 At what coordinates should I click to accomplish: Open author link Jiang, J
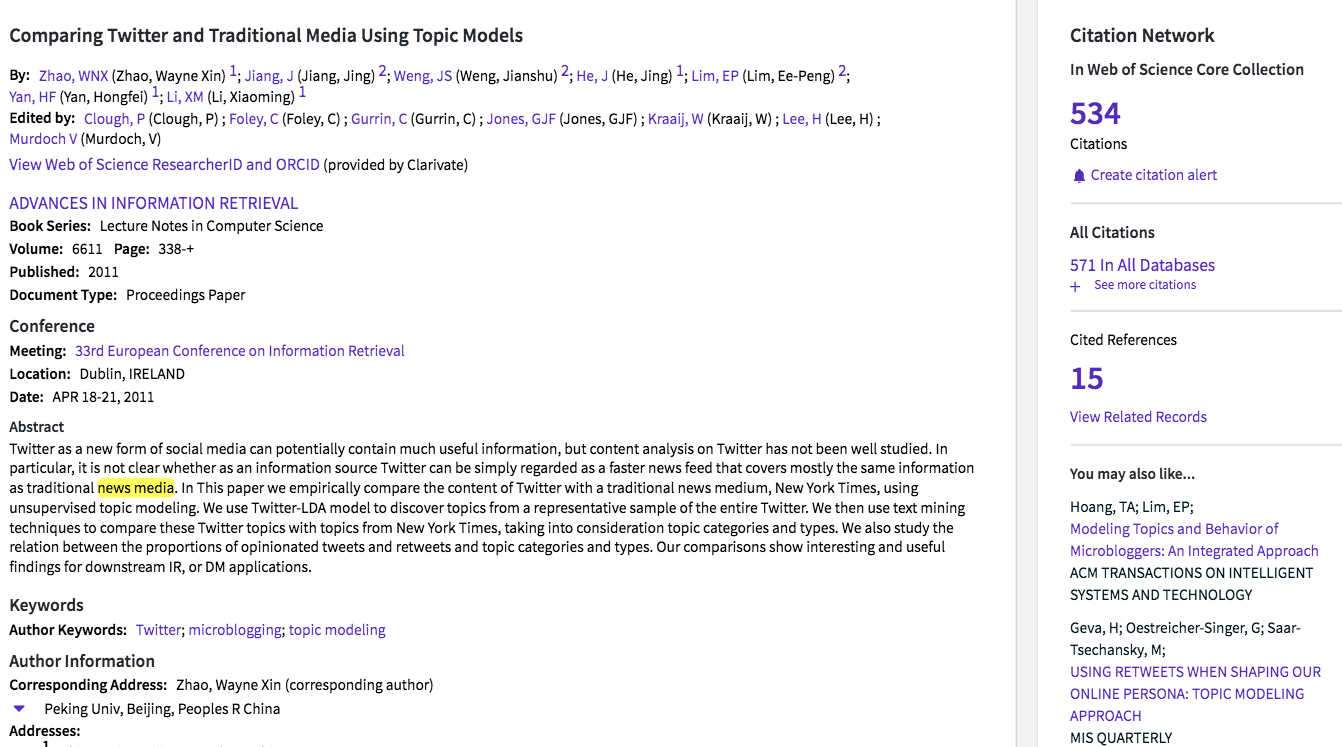[269, 76]
